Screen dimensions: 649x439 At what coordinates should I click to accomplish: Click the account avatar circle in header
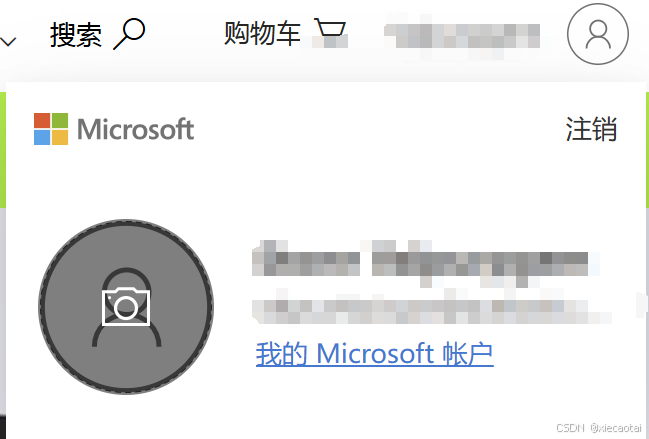[598, 34]
